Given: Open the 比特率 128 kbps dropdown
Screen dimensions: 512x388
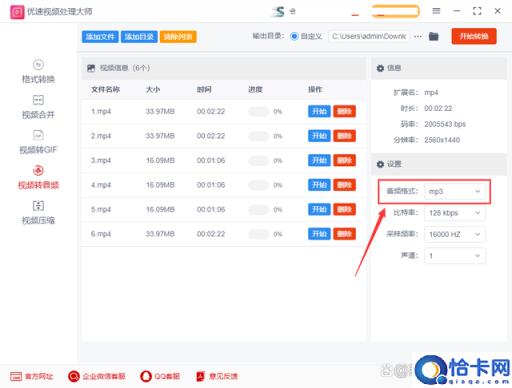Looking at the screenshot, I should coord(455,213).
